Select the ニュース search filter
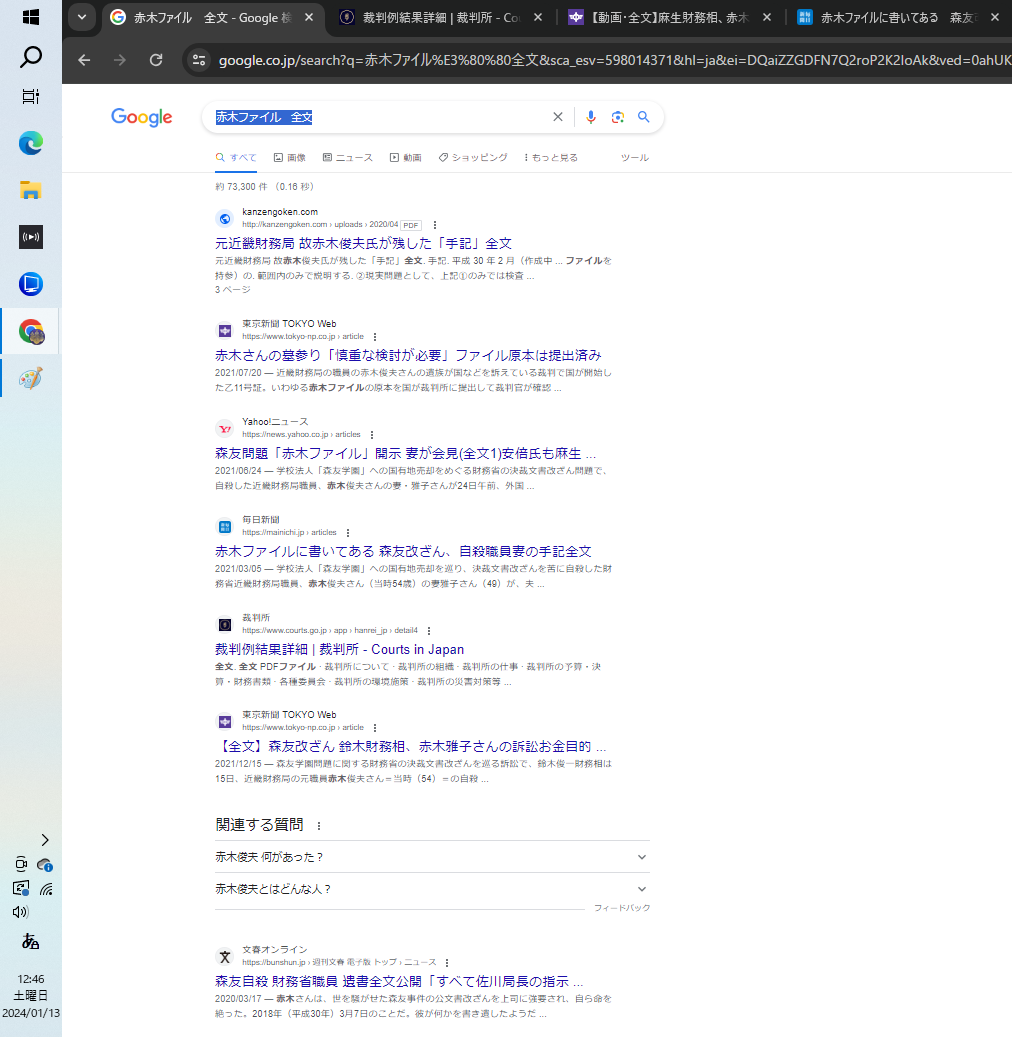Viewport: 1012px width, 1037px height. pos(348,157)
